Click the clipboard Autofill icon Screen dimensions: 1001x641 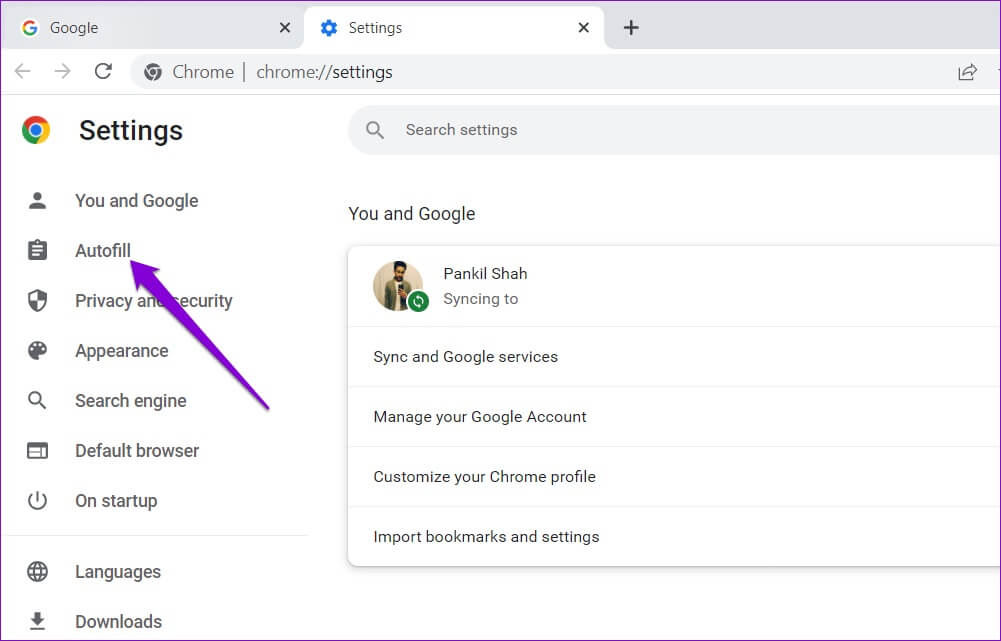pyautogui.click(x=37, y=250)
